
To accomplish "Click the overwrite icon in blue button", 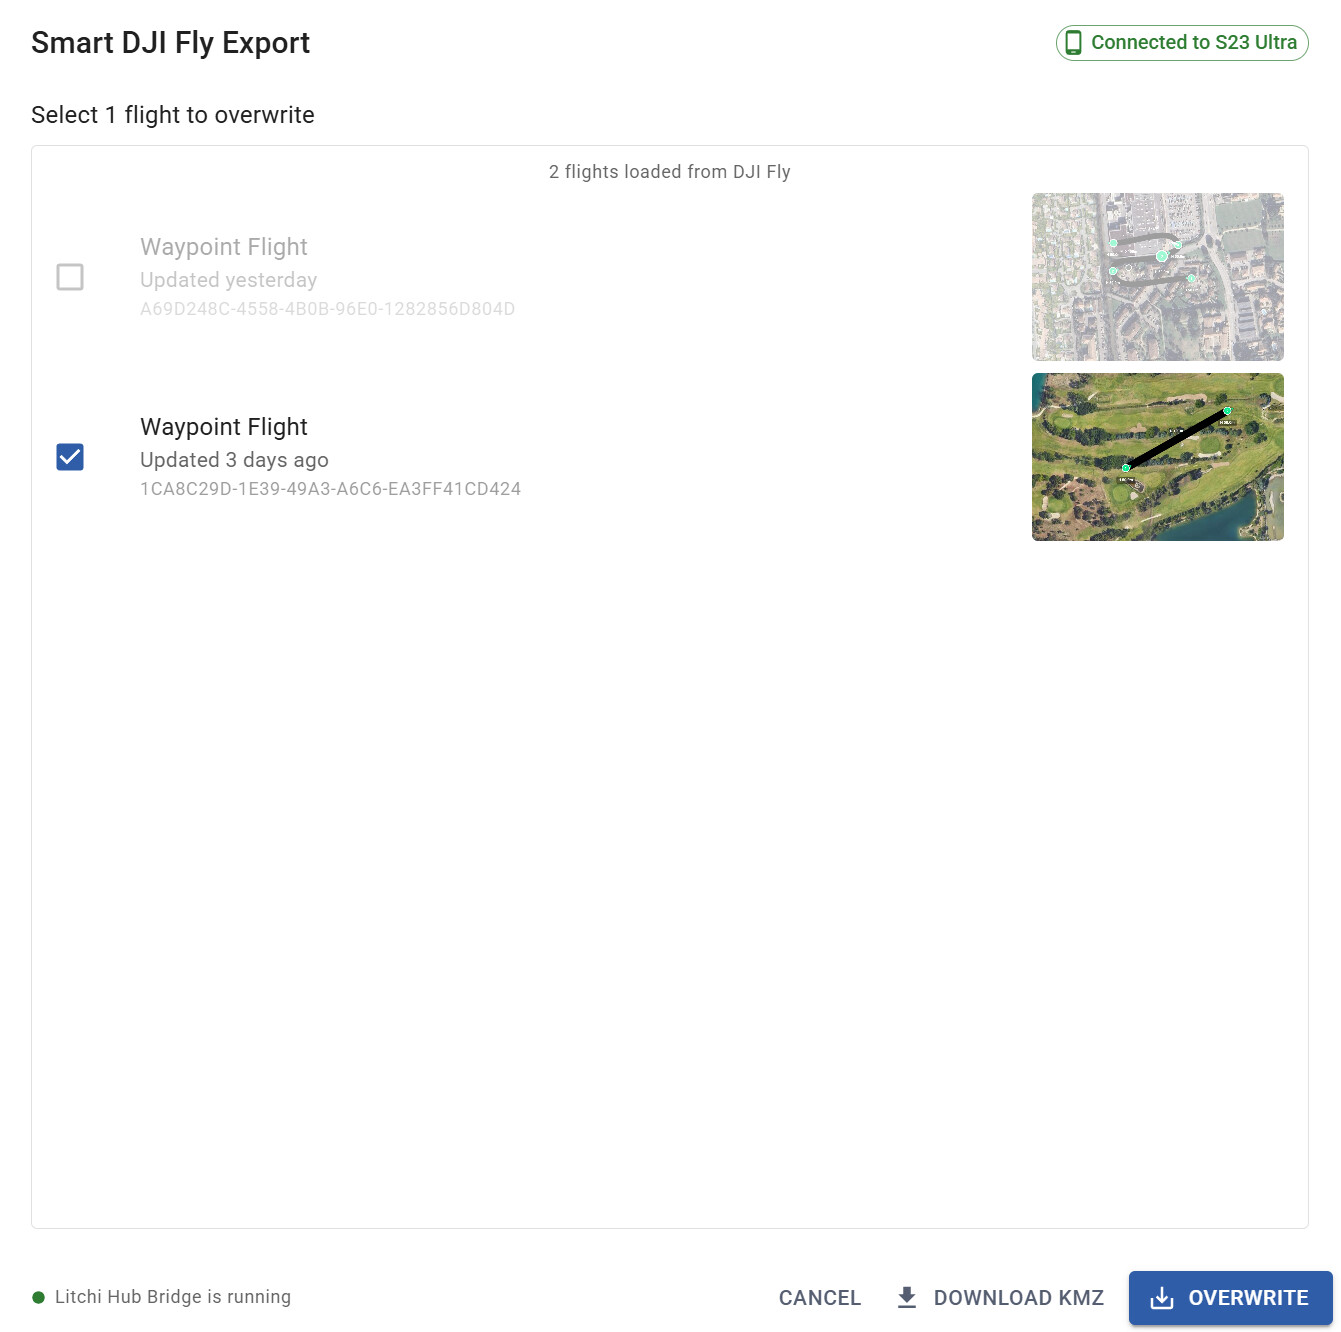I will [x=1162, y=1298].
